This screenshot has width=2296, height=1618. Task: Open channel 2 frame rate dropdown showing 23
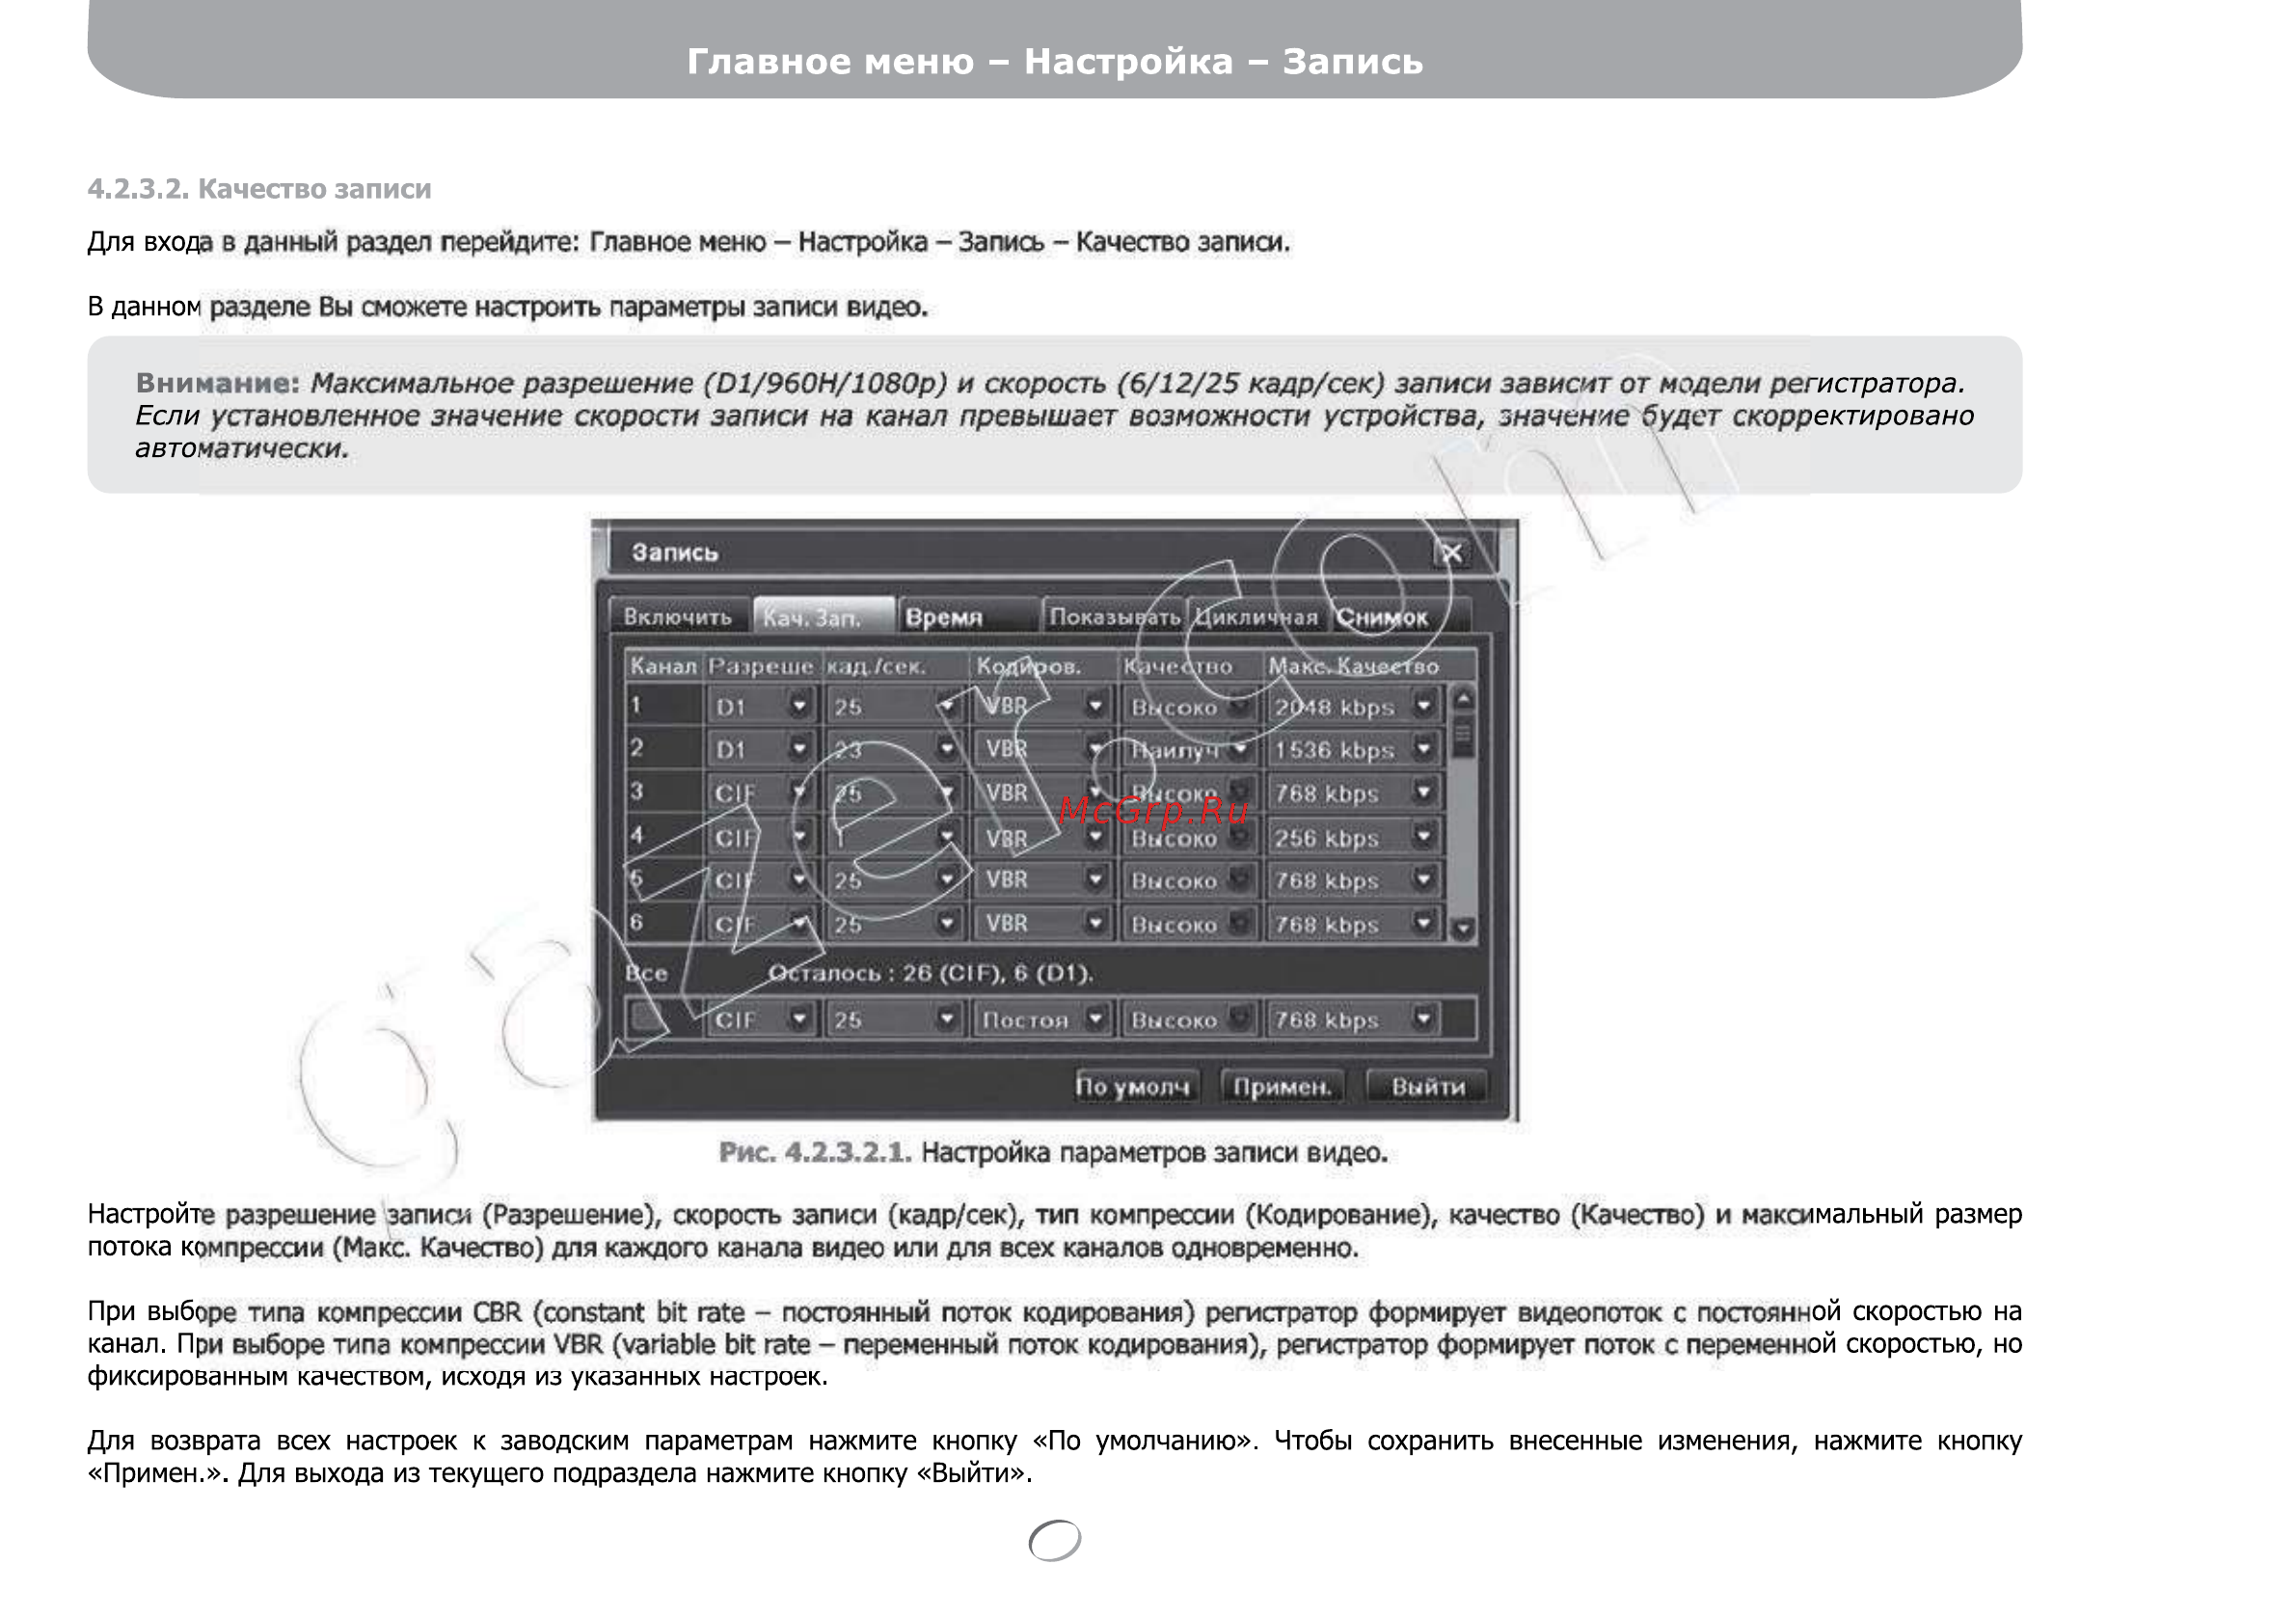[x=894, y=749]
